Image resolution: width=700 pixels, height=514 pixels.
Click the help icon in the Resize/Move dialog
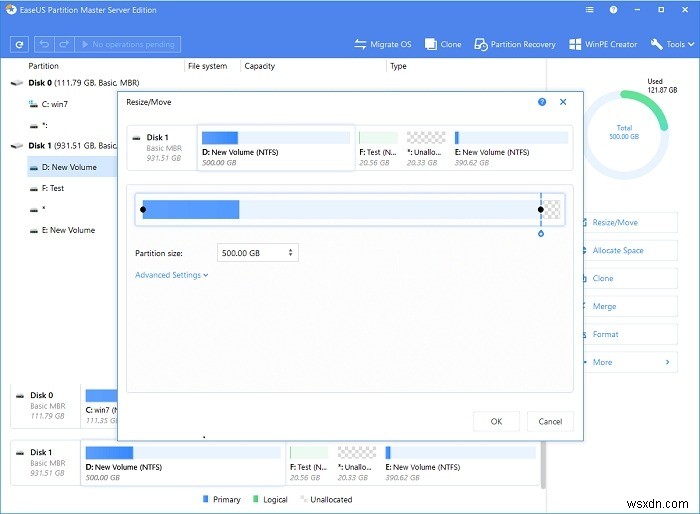[542, 102]
